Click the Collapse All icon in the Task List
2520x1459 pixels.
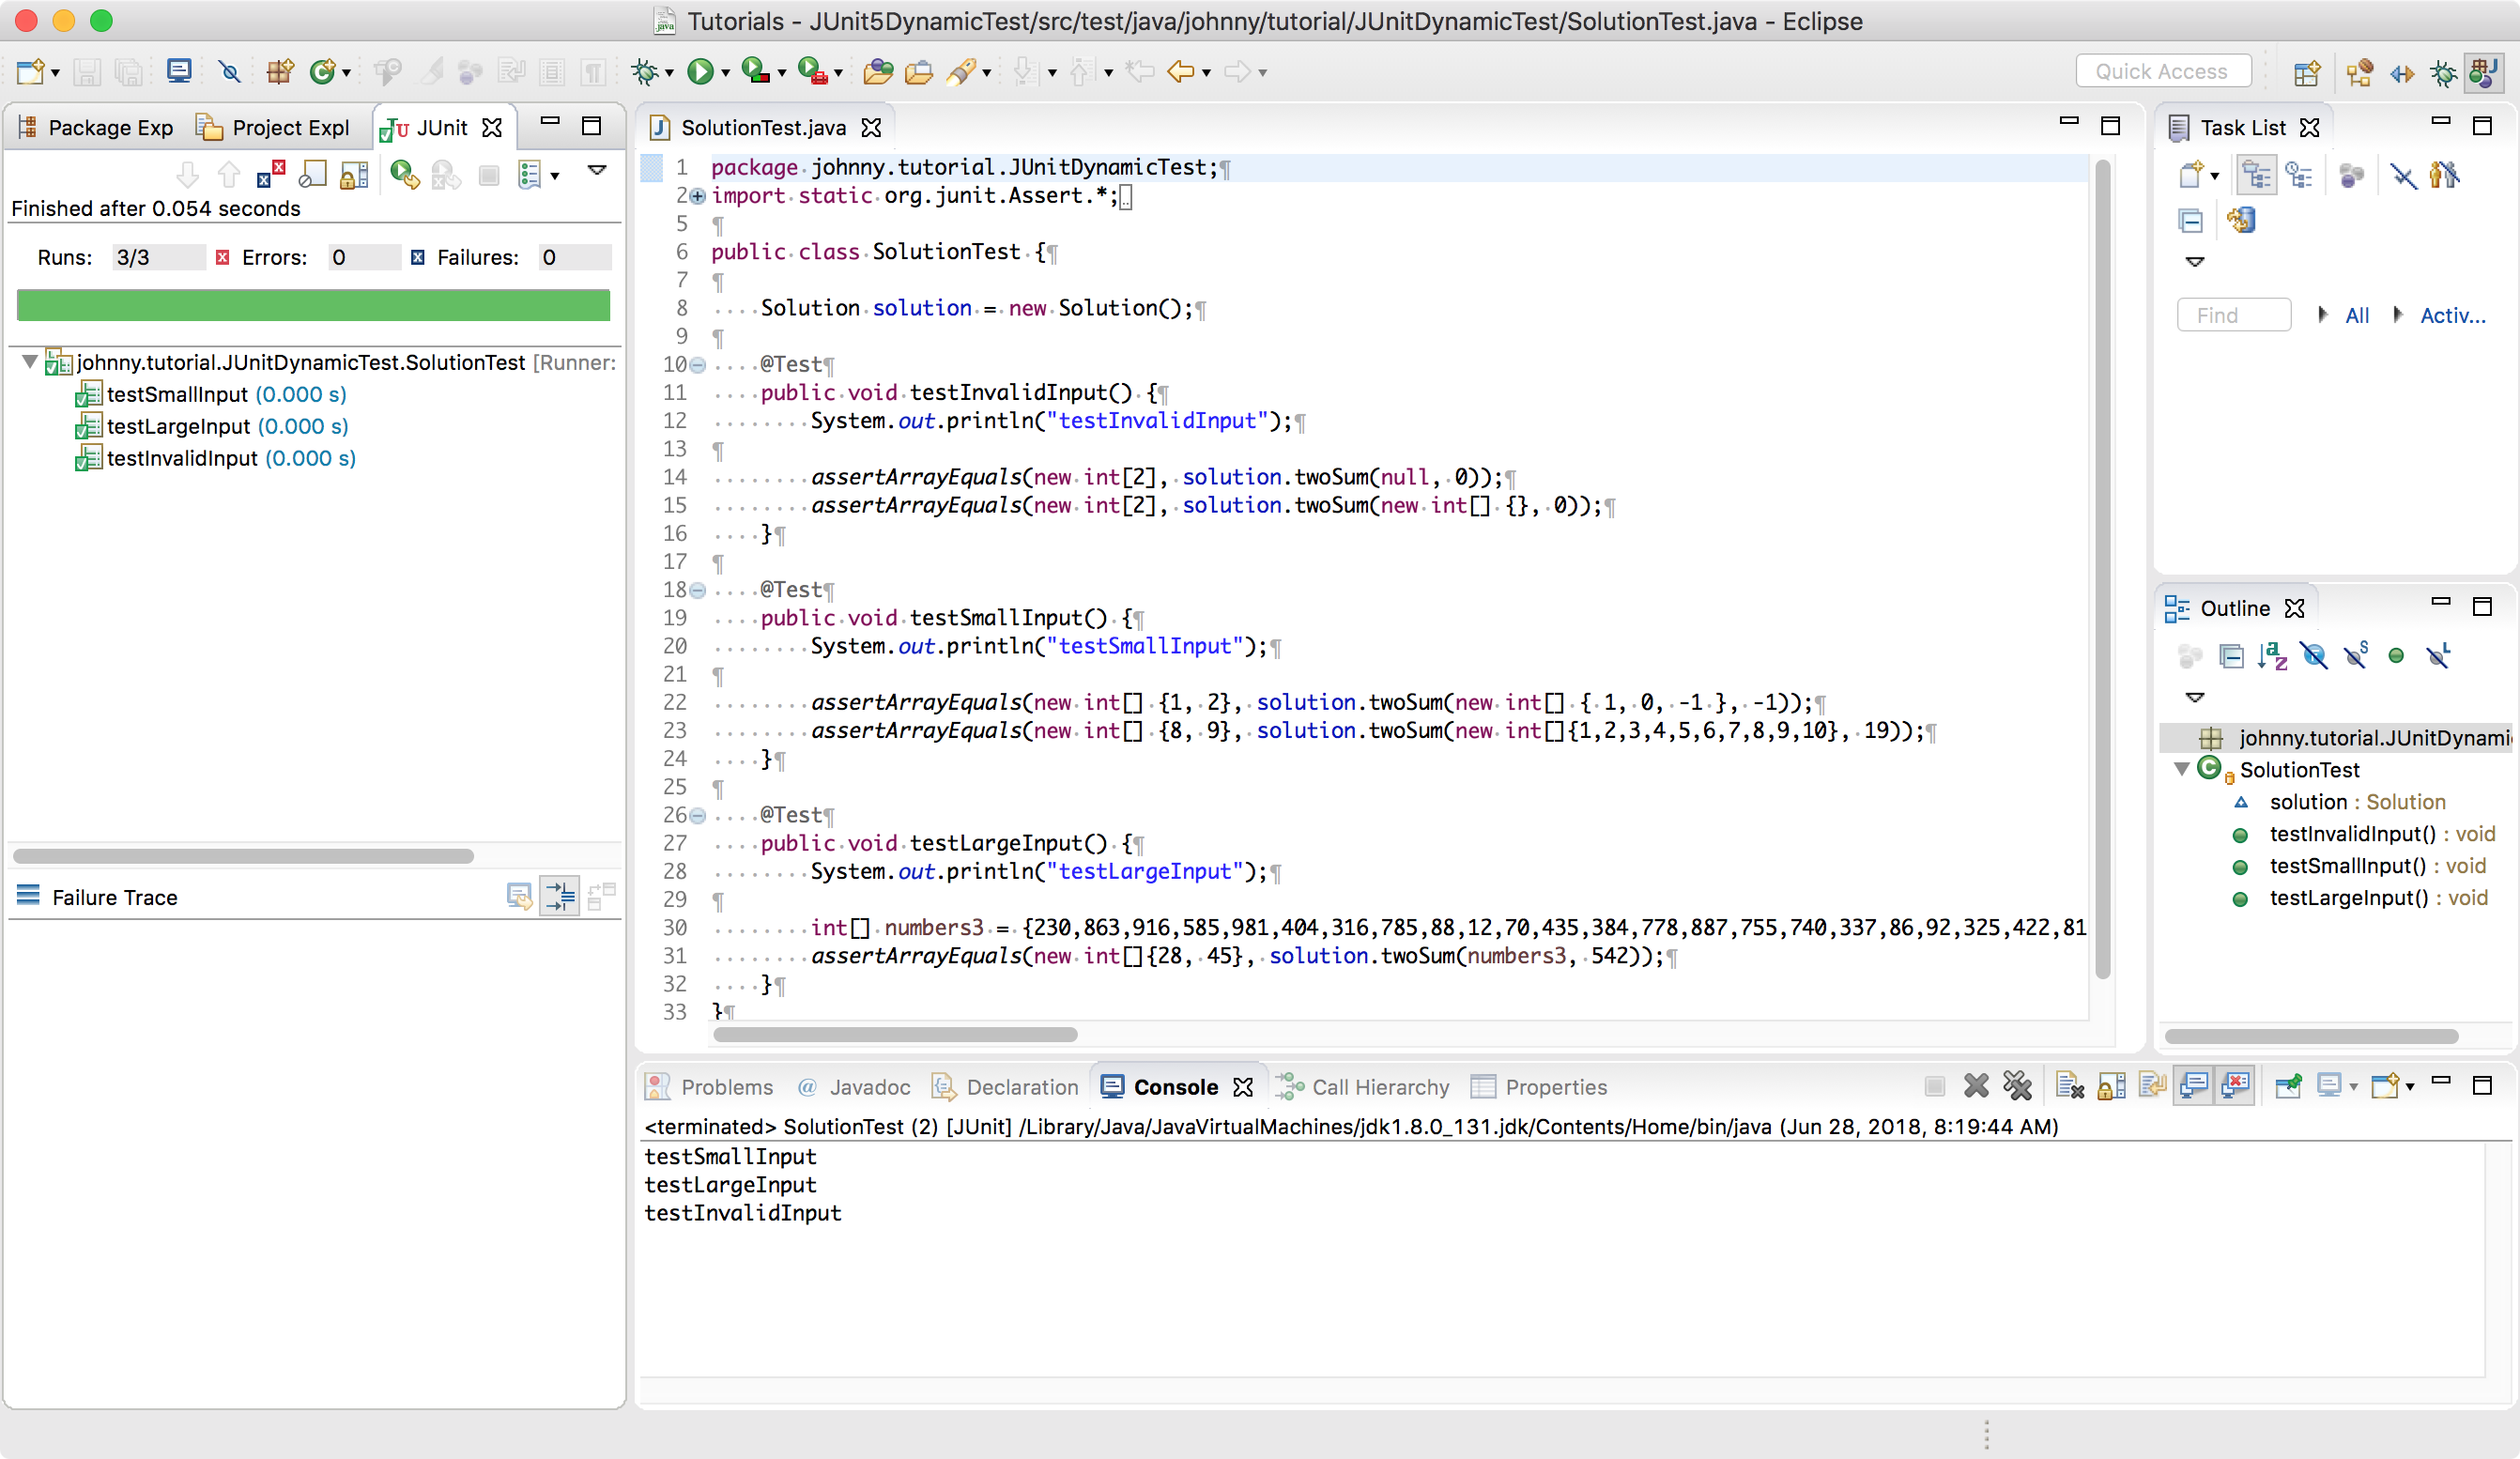click(x=2190, y=220)
